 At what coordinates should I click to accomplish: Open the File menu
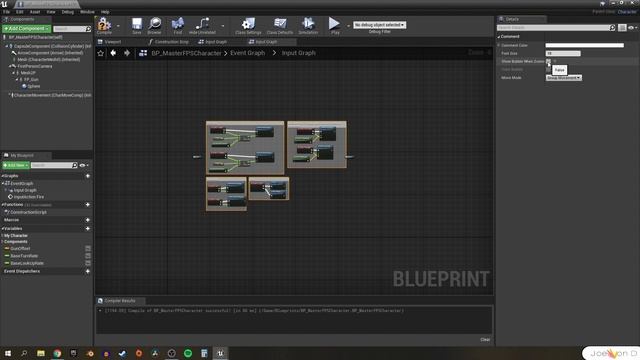click(x=7, y=12)
